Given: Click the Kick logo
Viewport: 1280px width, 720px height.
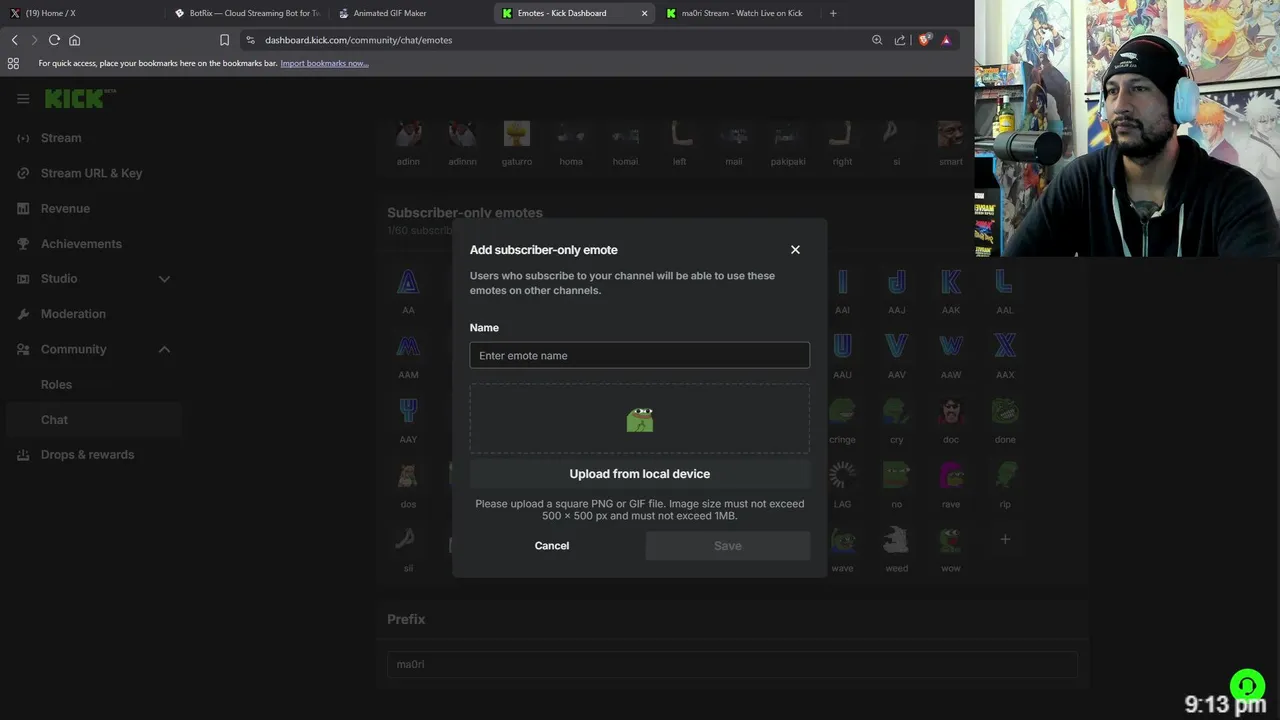Looking at the screenshot, I should tap(79, 98).
